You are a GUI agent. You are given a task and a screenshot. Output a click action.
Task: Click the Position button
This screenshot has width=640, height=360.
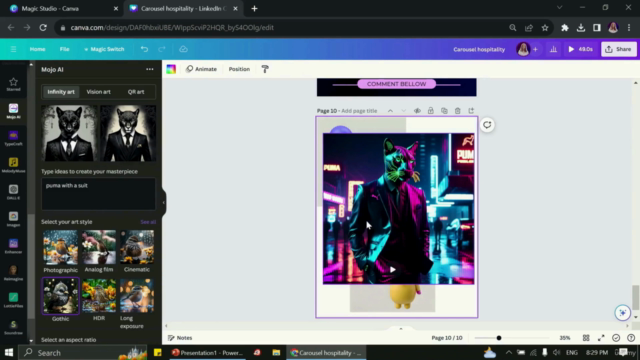coord(239,69)
